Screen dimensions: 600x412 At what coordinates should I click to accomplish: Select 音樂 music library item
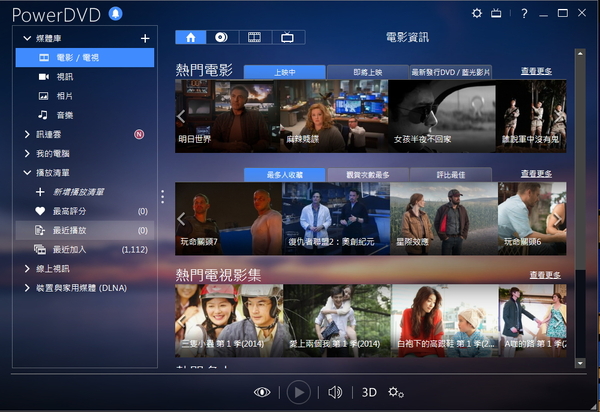(x=85, y=115)
